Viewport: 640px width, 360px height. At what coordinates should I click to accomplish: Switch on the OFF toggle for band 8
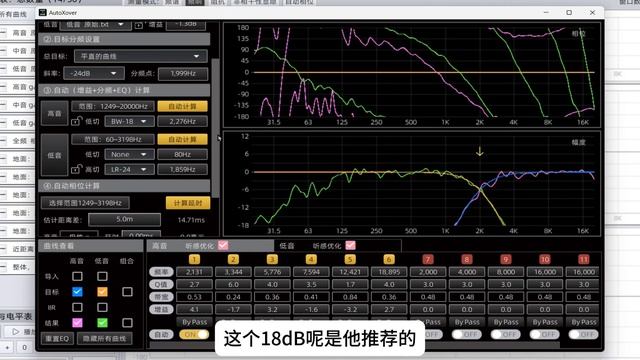(x=467, y=335)
